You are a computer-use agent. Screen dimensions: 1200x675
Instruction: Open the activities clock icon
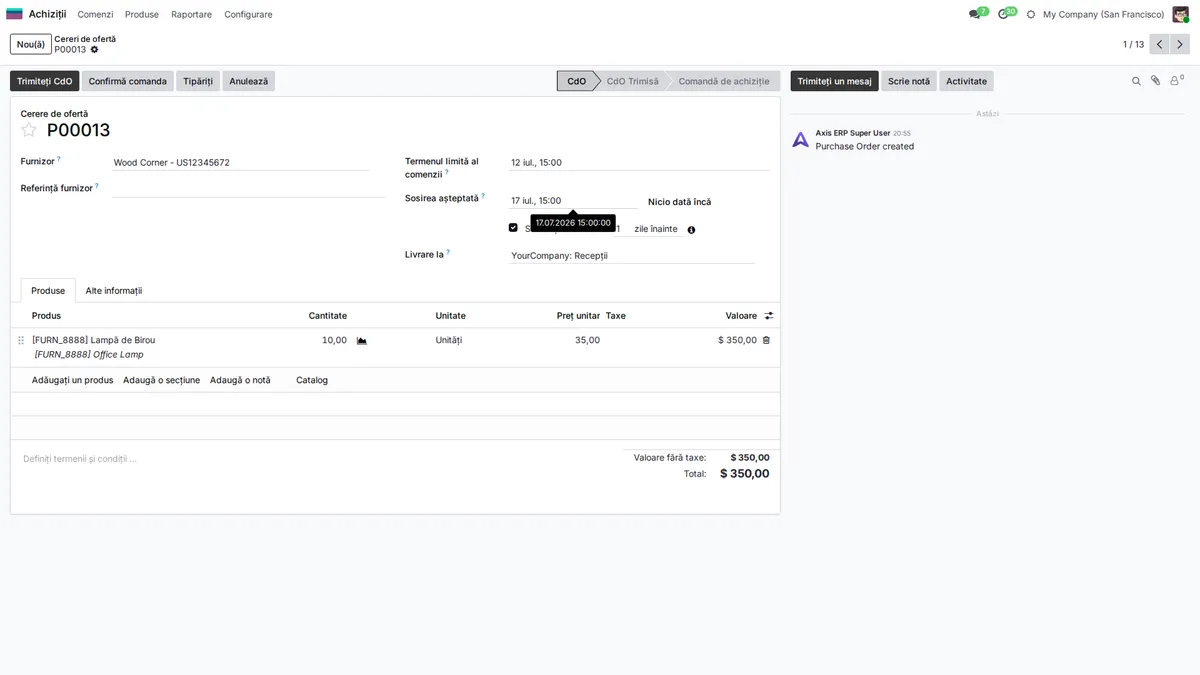pos(1004,14)
